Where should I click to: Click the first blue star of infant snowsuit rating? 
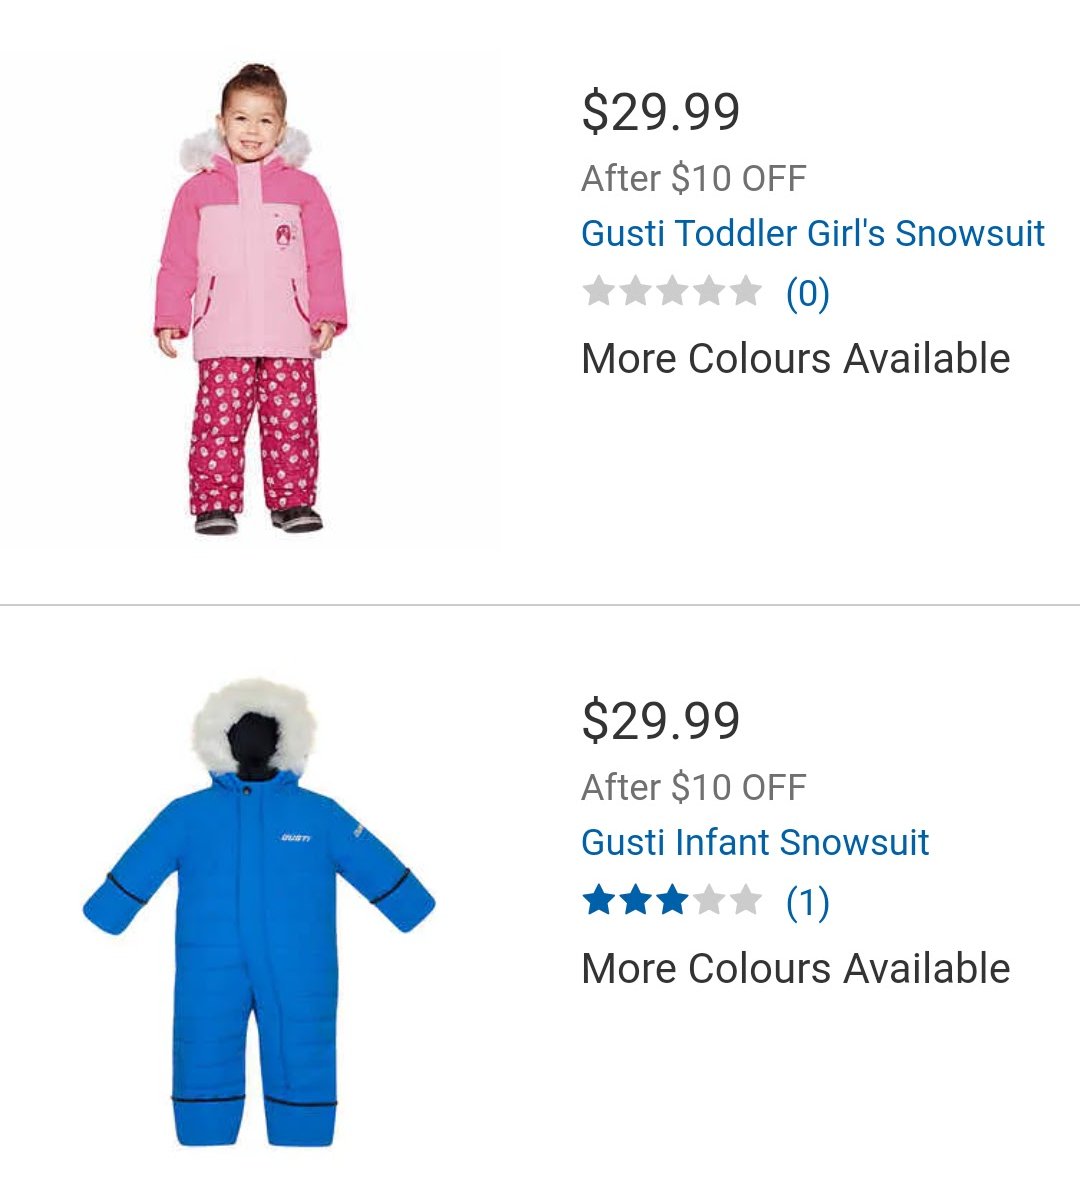point(598,899)
